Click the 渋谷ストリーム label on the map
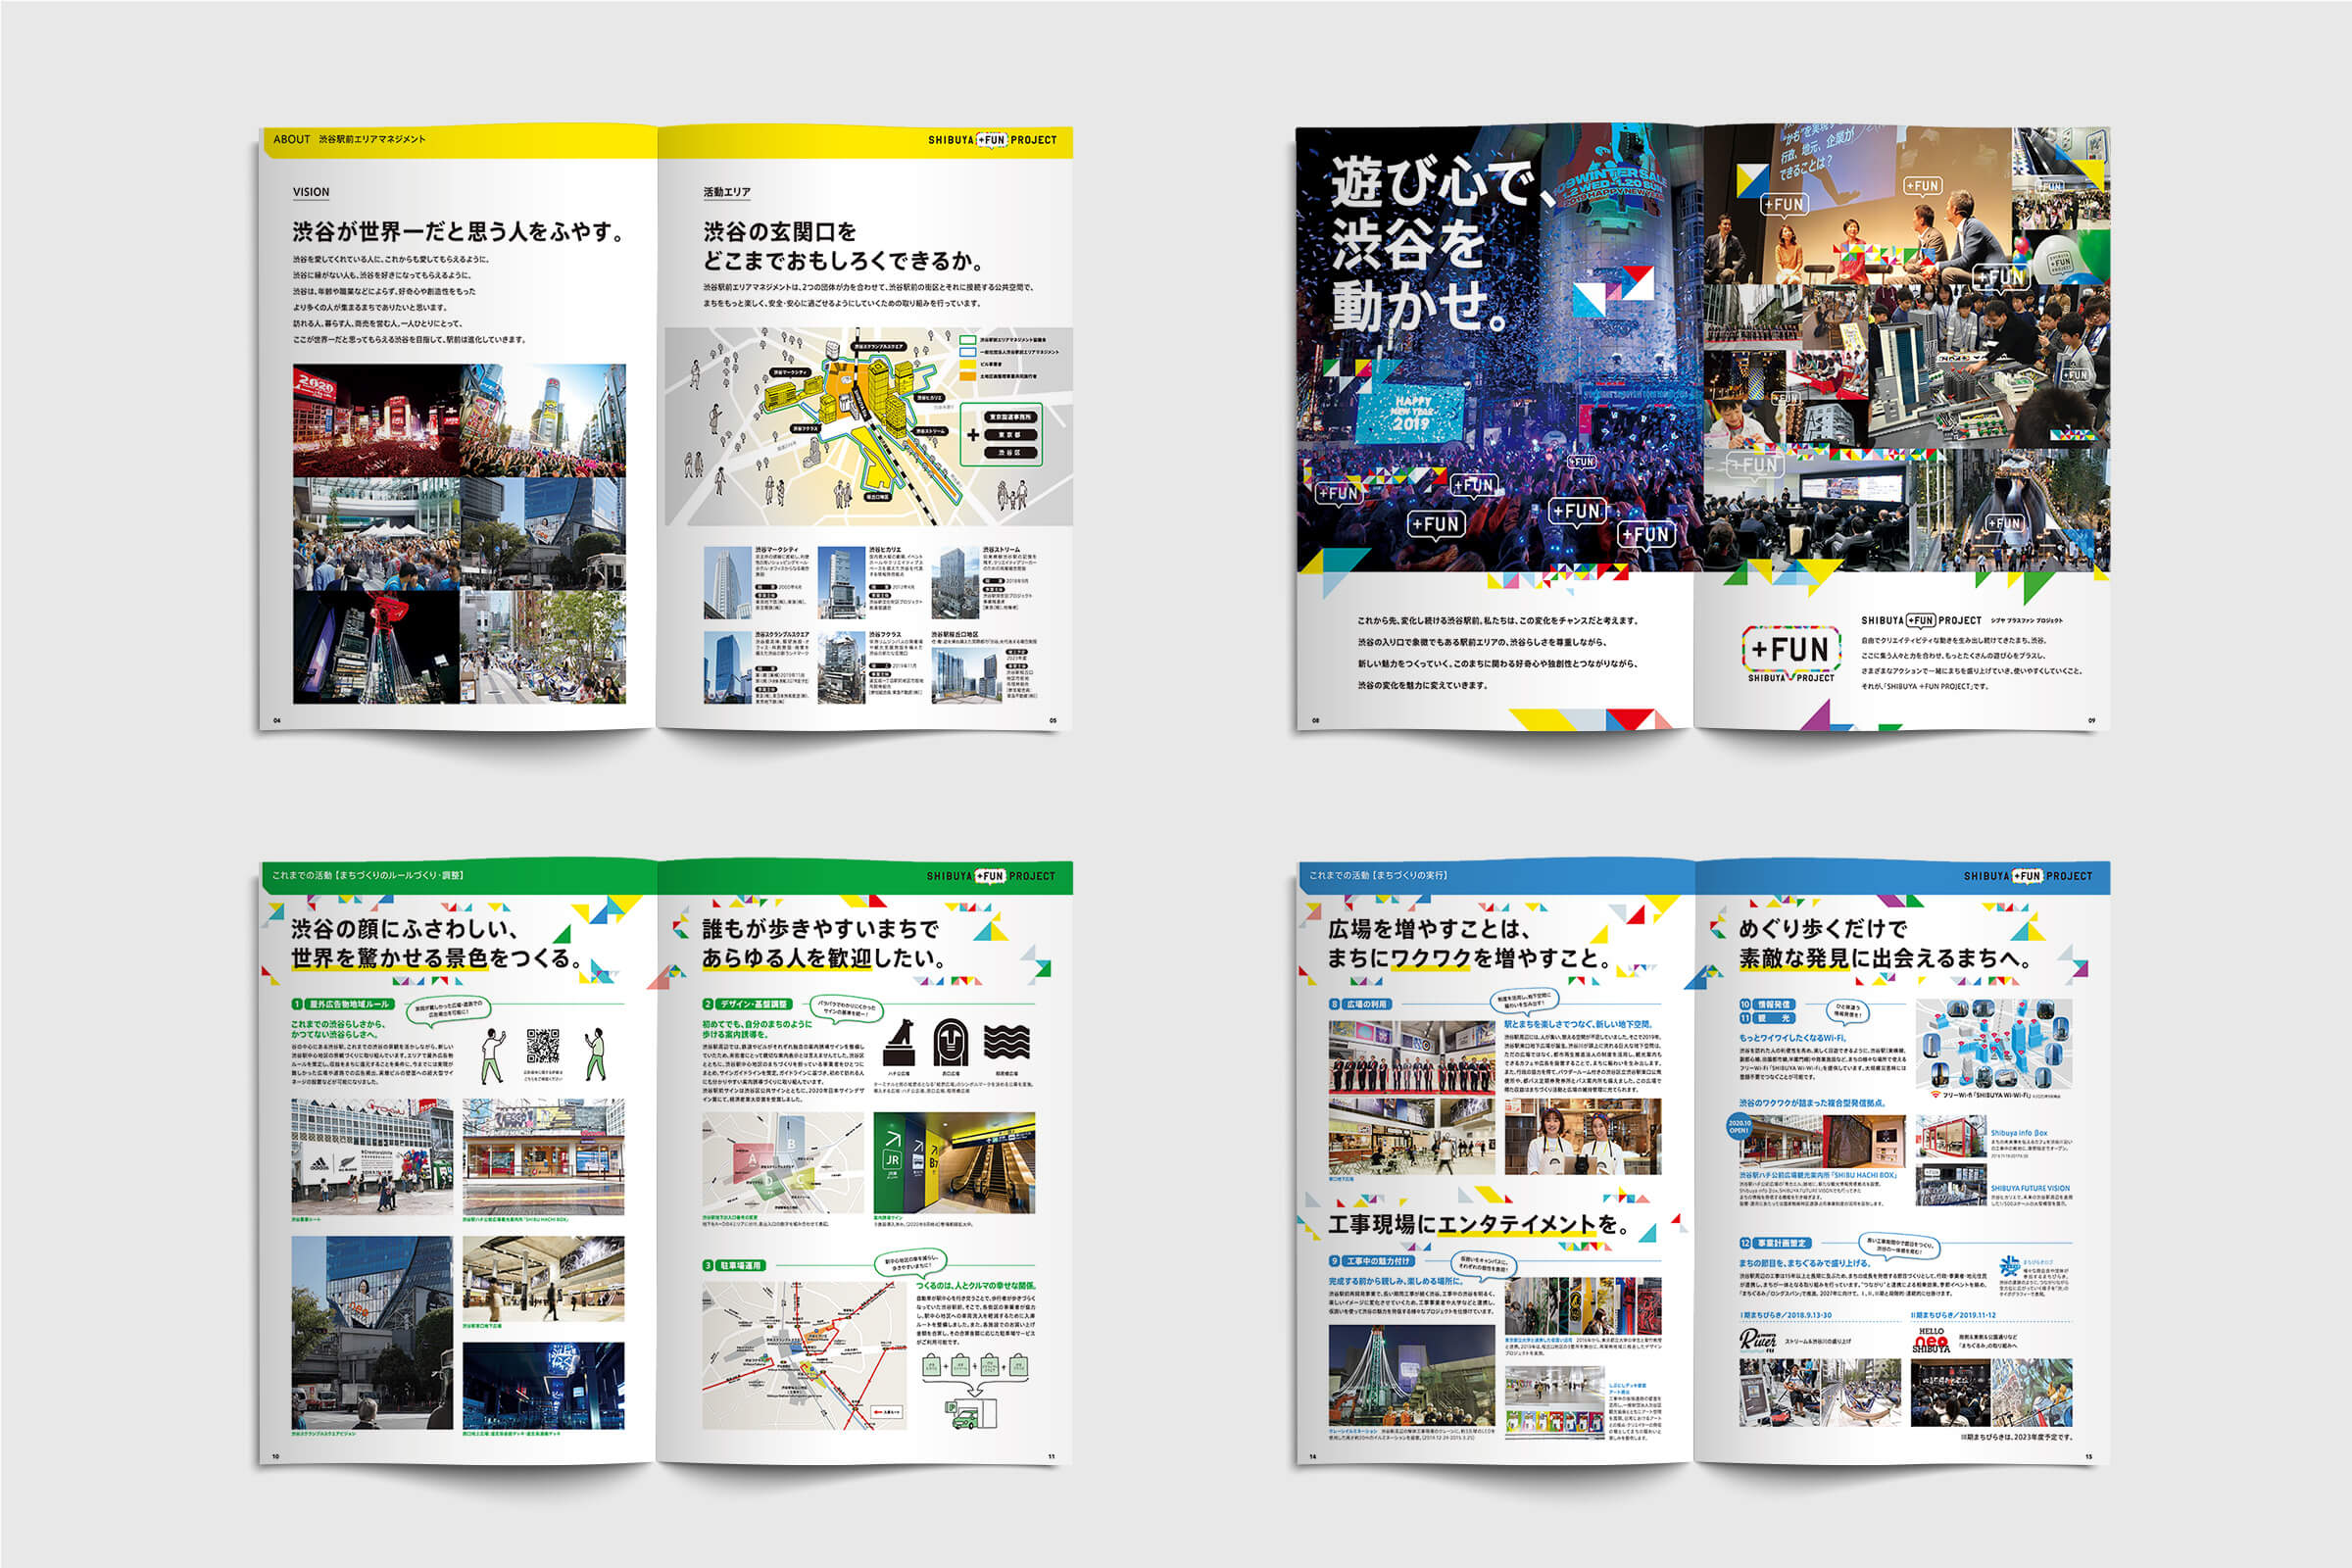2352x1568 pixels. [930, 431]
